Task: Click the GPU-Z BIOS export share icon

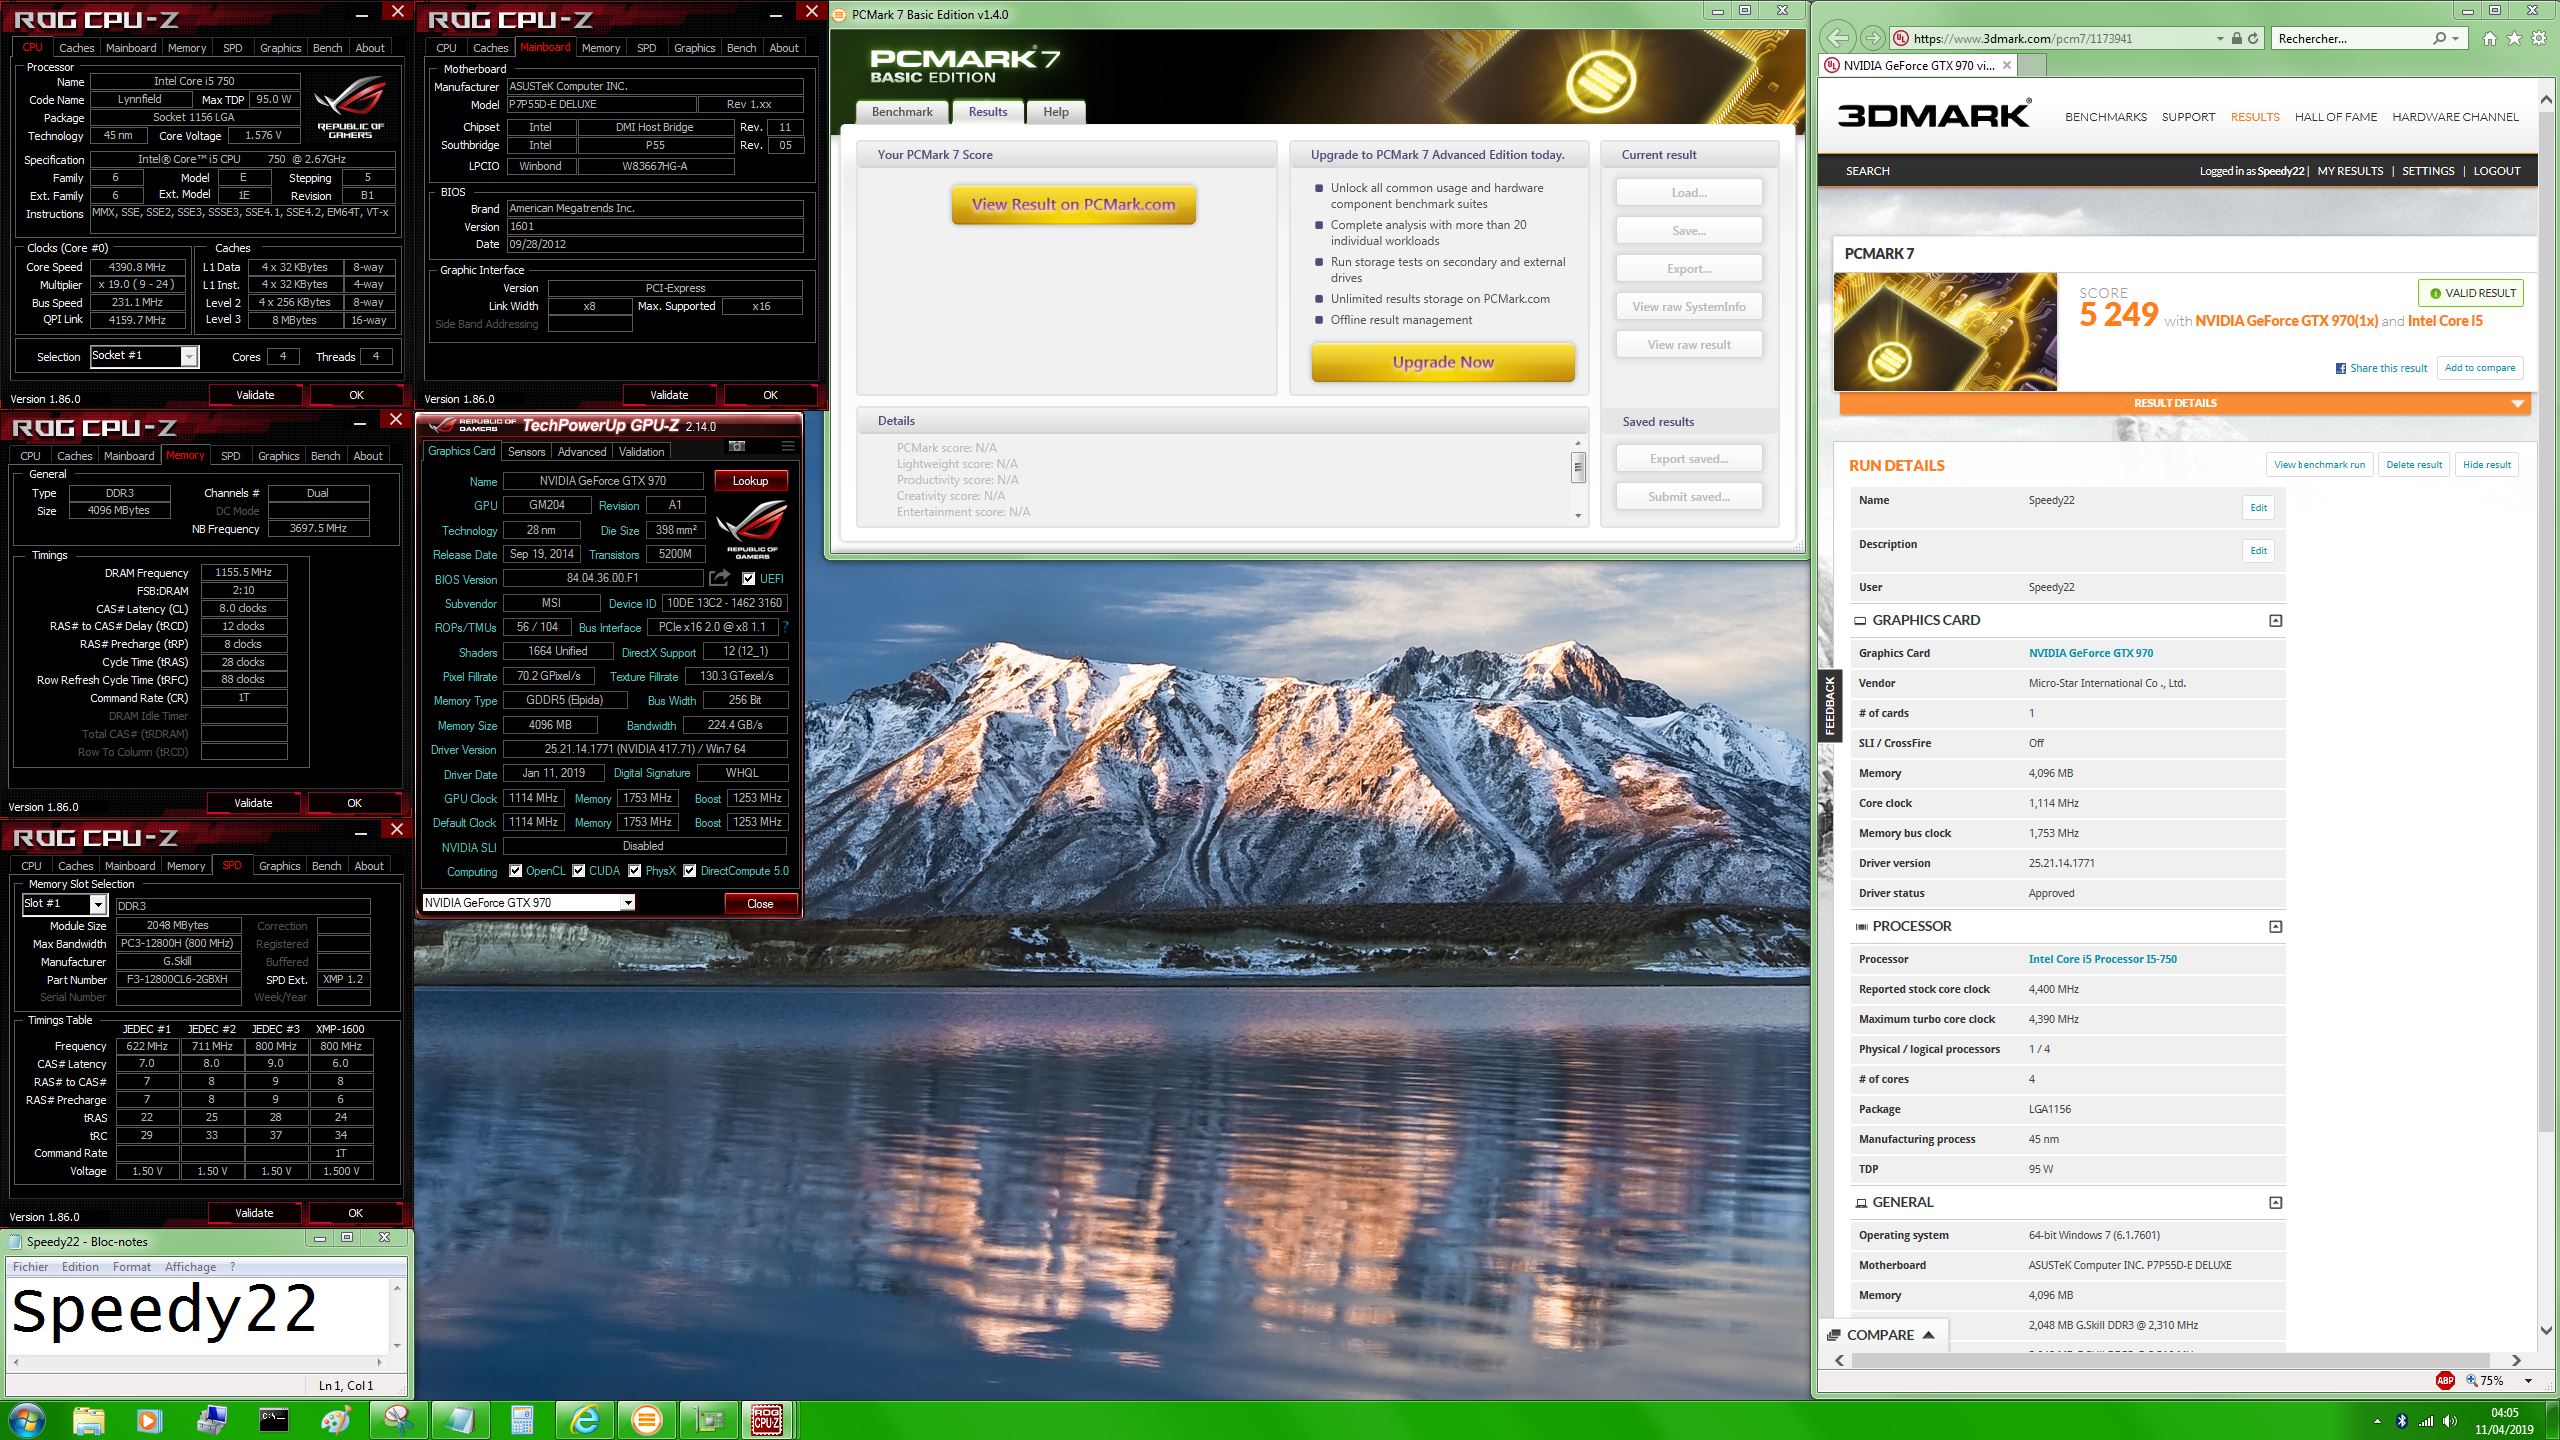Action: [x=719, y=578]
